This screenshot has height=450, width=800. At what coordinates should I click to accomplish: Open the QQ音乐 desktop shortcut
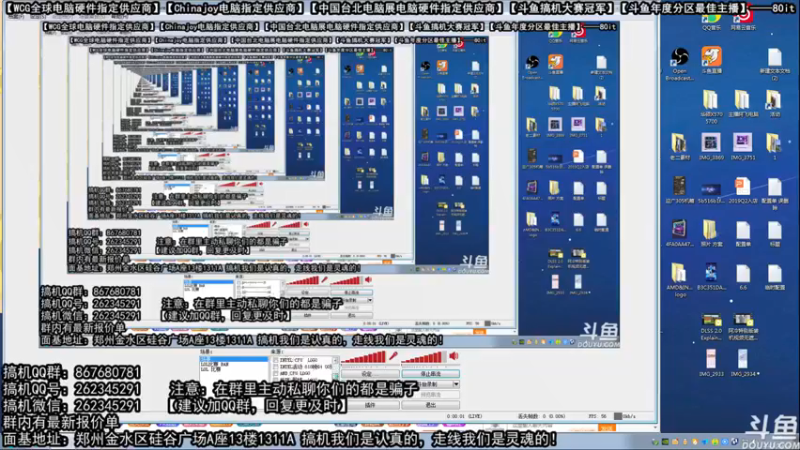[711, 22]
